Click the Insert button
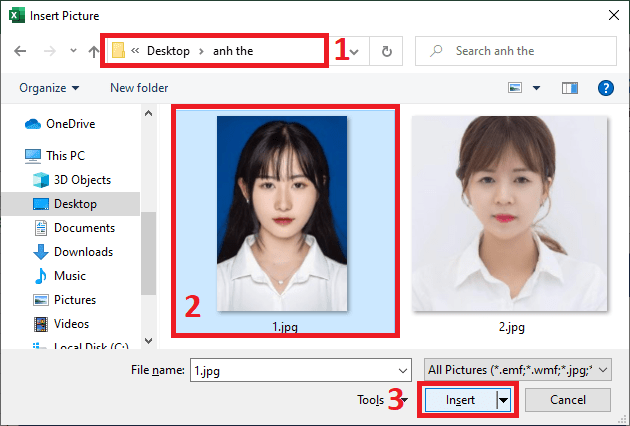Screen dimensions: 630x426 coord(460,400)
